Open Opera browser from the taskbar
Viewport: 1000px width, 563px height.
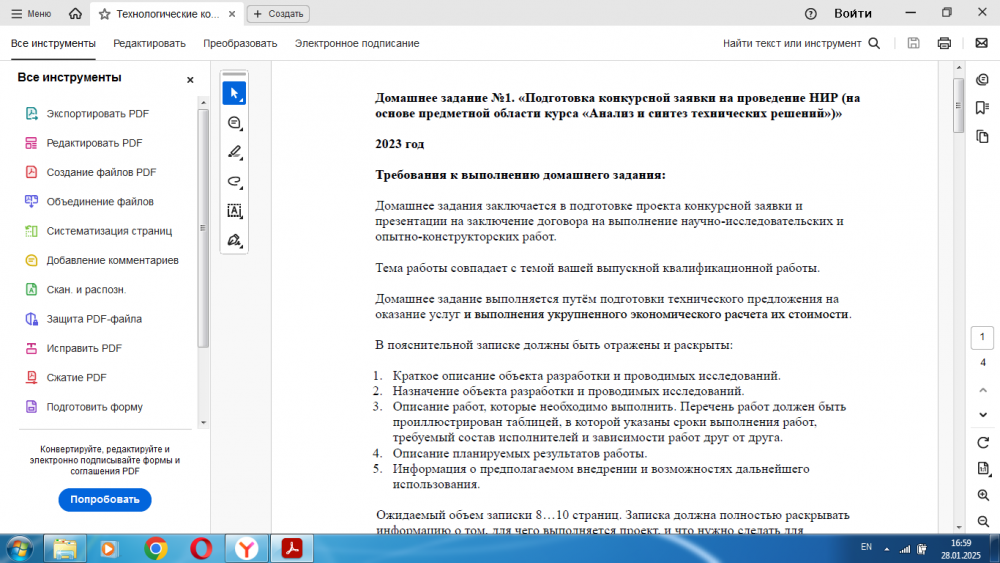click(201, 548)
